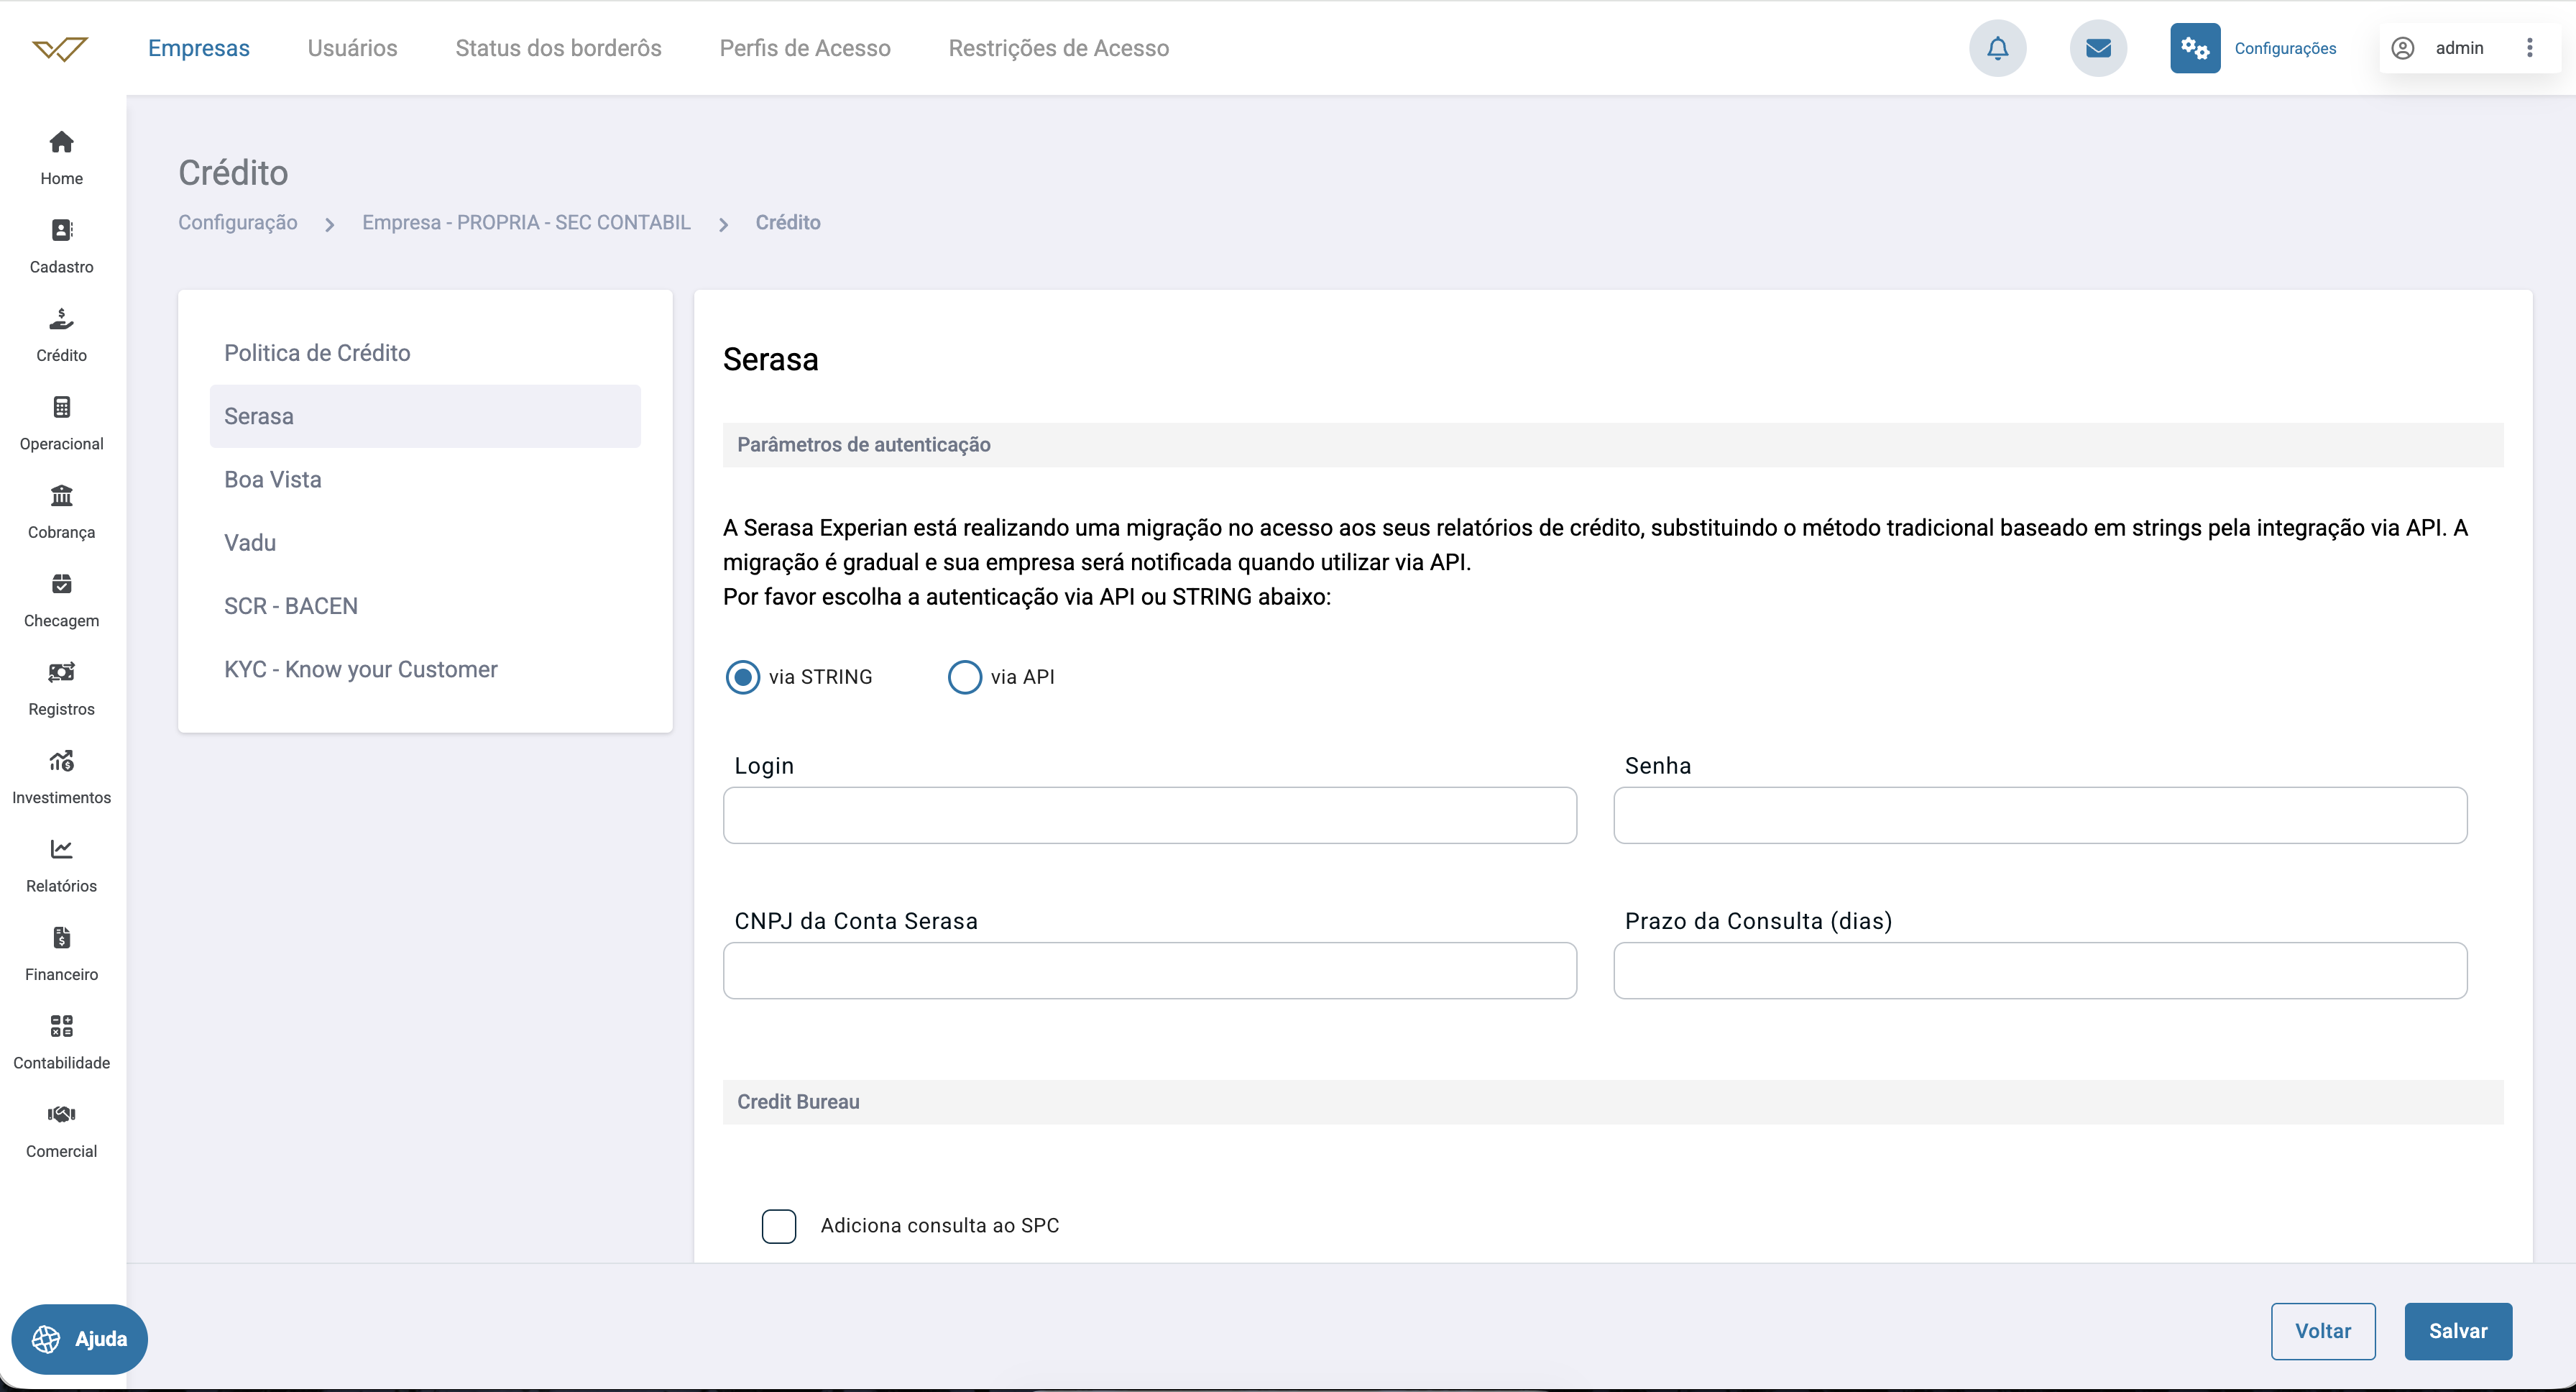
Task: Click the Credit Bureau section header
Action: [x=1613, y=1102]
